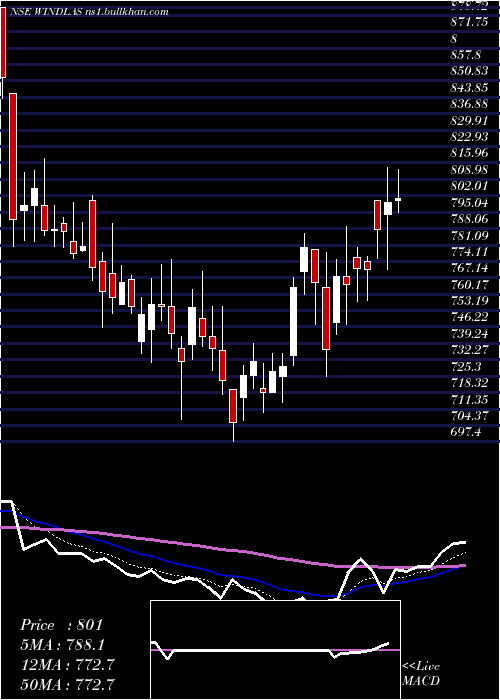Image resolution: width=500 pixels, height=700 pixels.
Task: Click the 857.8 price axis label
Action: pyautogui.click(x=466, y=55)
